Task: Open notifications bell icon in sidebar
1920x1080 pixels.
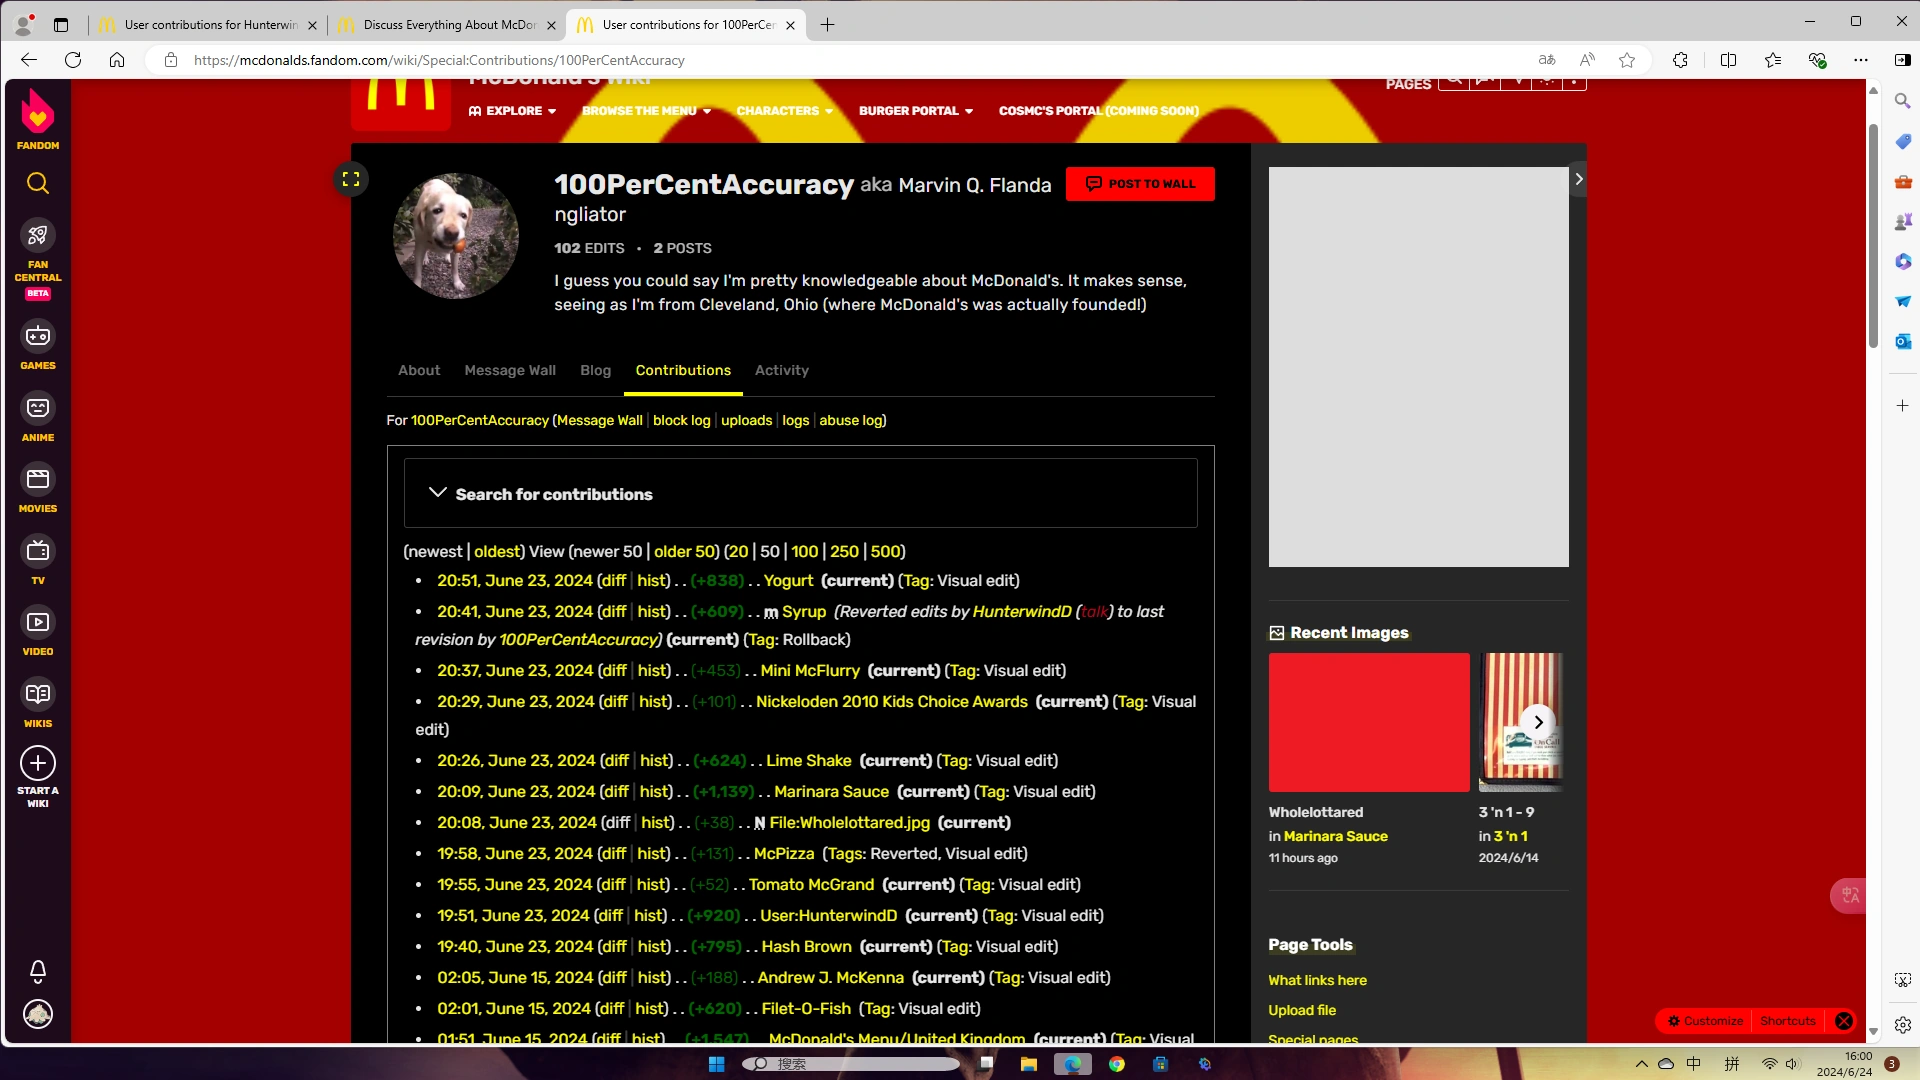Action: [x=38, y=971]
